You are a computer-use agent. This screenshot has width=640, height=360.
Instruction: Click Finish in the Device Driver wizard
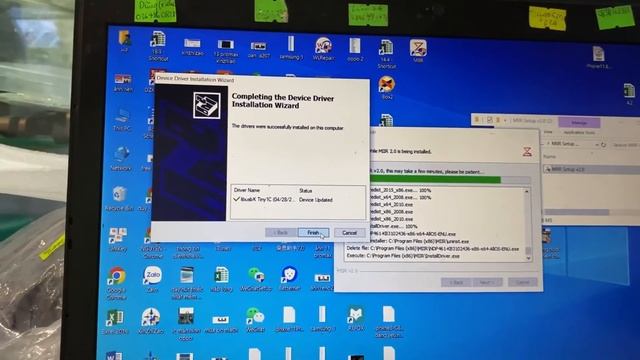313,233
